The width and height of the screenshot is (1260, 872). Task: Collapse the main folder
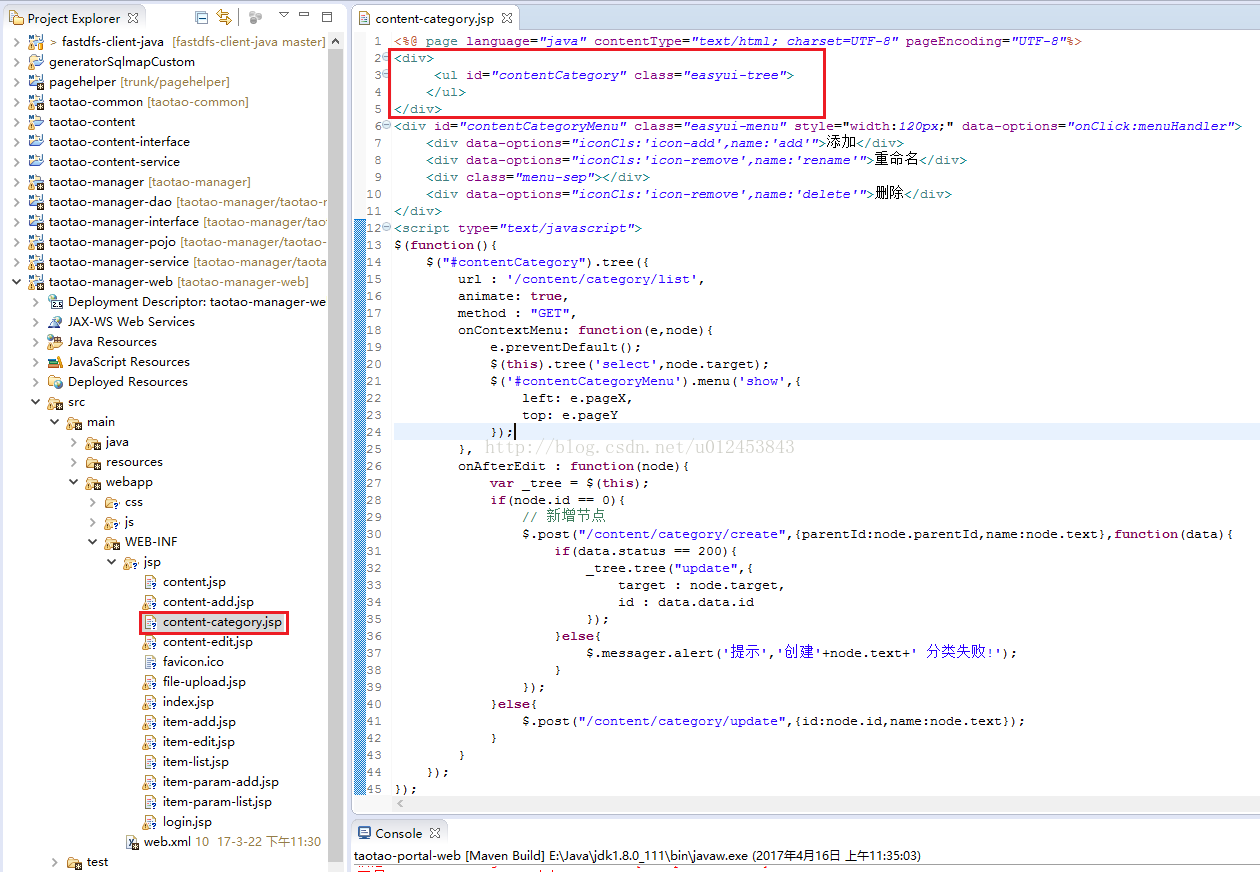point(55,421)
